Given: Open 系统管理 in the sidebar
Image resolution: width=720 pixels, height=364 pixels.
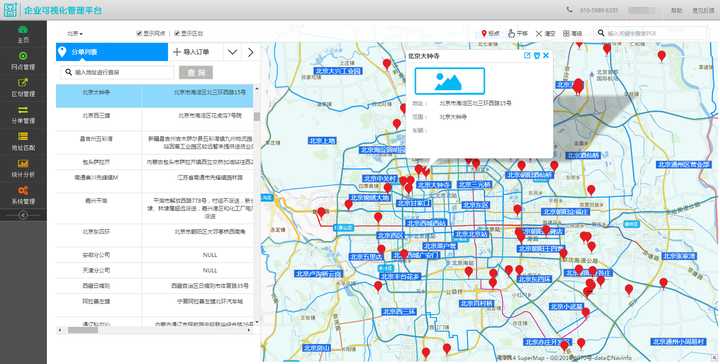Looking at the screenshot, I should coord(23,195).
